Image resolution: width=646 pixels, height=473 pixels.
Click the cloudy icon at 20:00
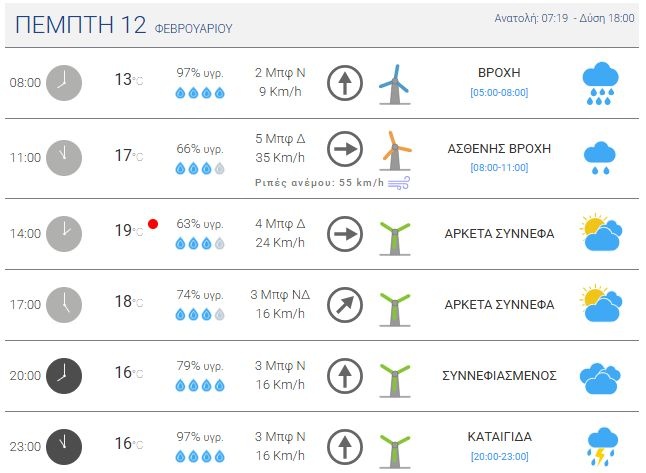tap(600, 379)
